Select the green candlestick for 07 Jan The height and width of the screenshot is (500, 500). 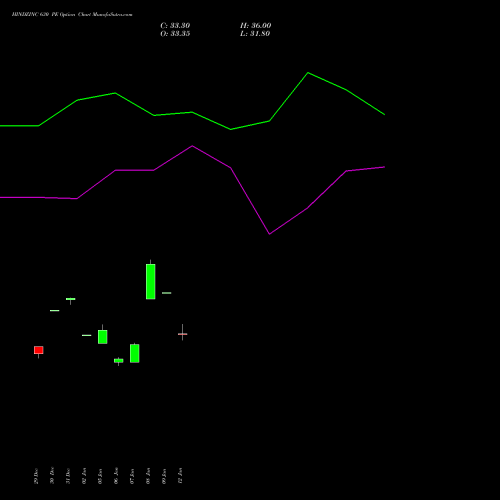pyautogui.click(x=135, y=353)
